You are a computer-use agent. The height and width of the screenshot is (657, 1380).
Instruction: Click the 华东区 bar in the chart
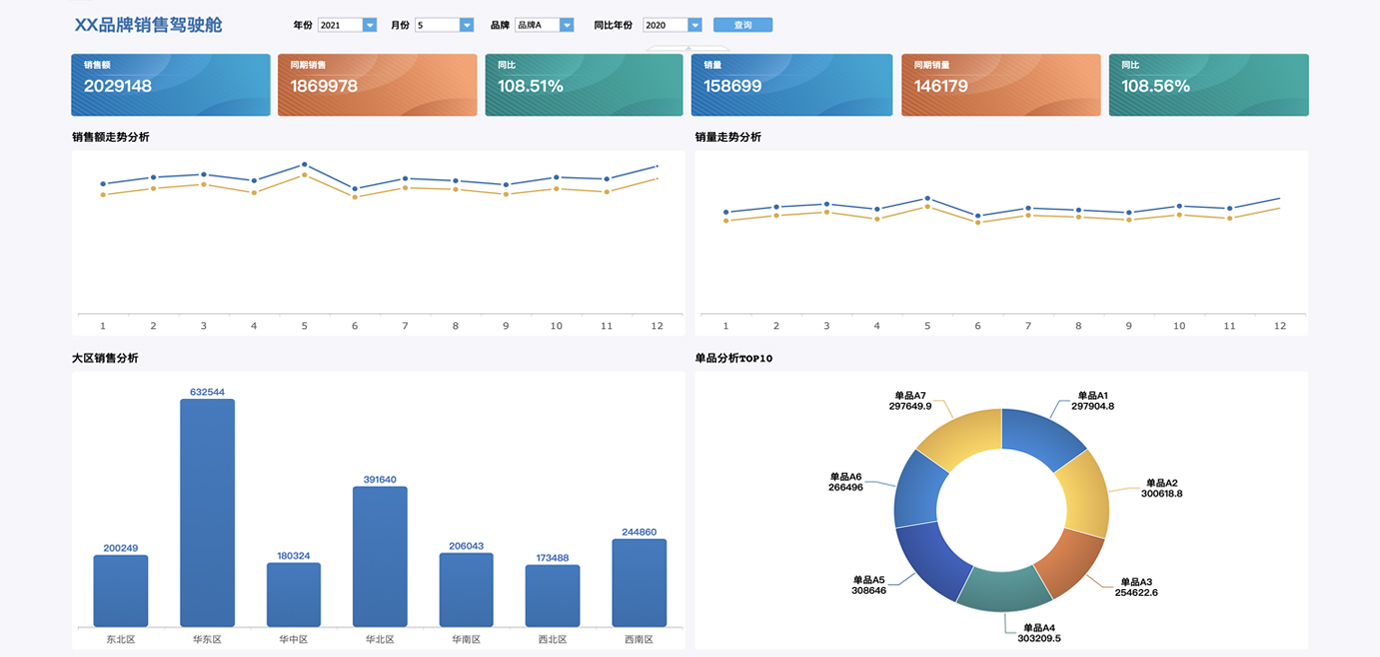coord(207,512)
